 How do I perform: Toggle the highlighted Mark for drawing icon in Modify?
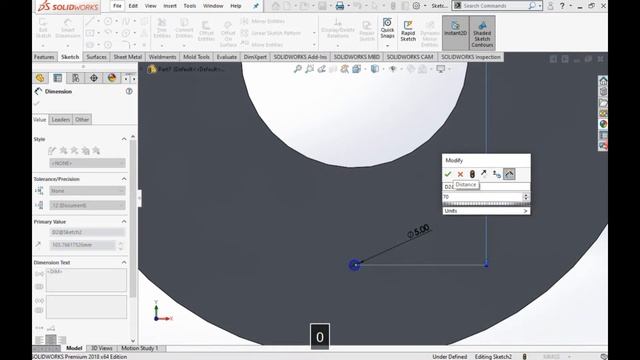coord(509,174)
